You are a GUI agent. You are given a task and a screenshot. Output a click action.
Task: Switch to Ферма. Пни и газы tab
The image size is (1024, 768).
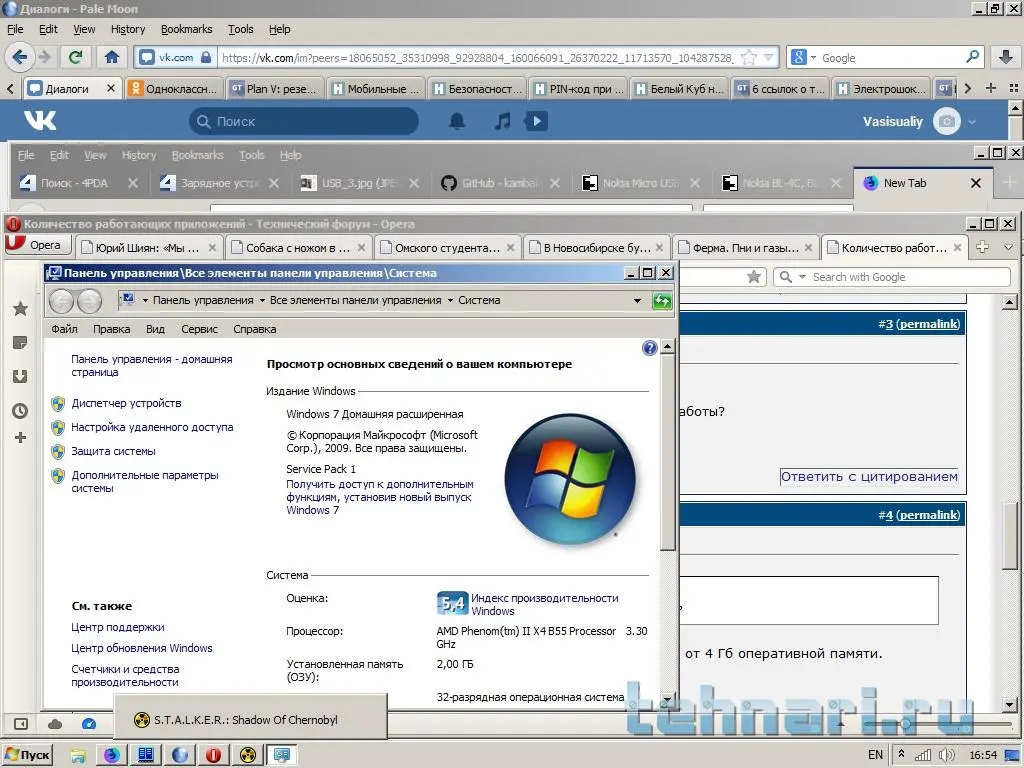coord(745,248)
